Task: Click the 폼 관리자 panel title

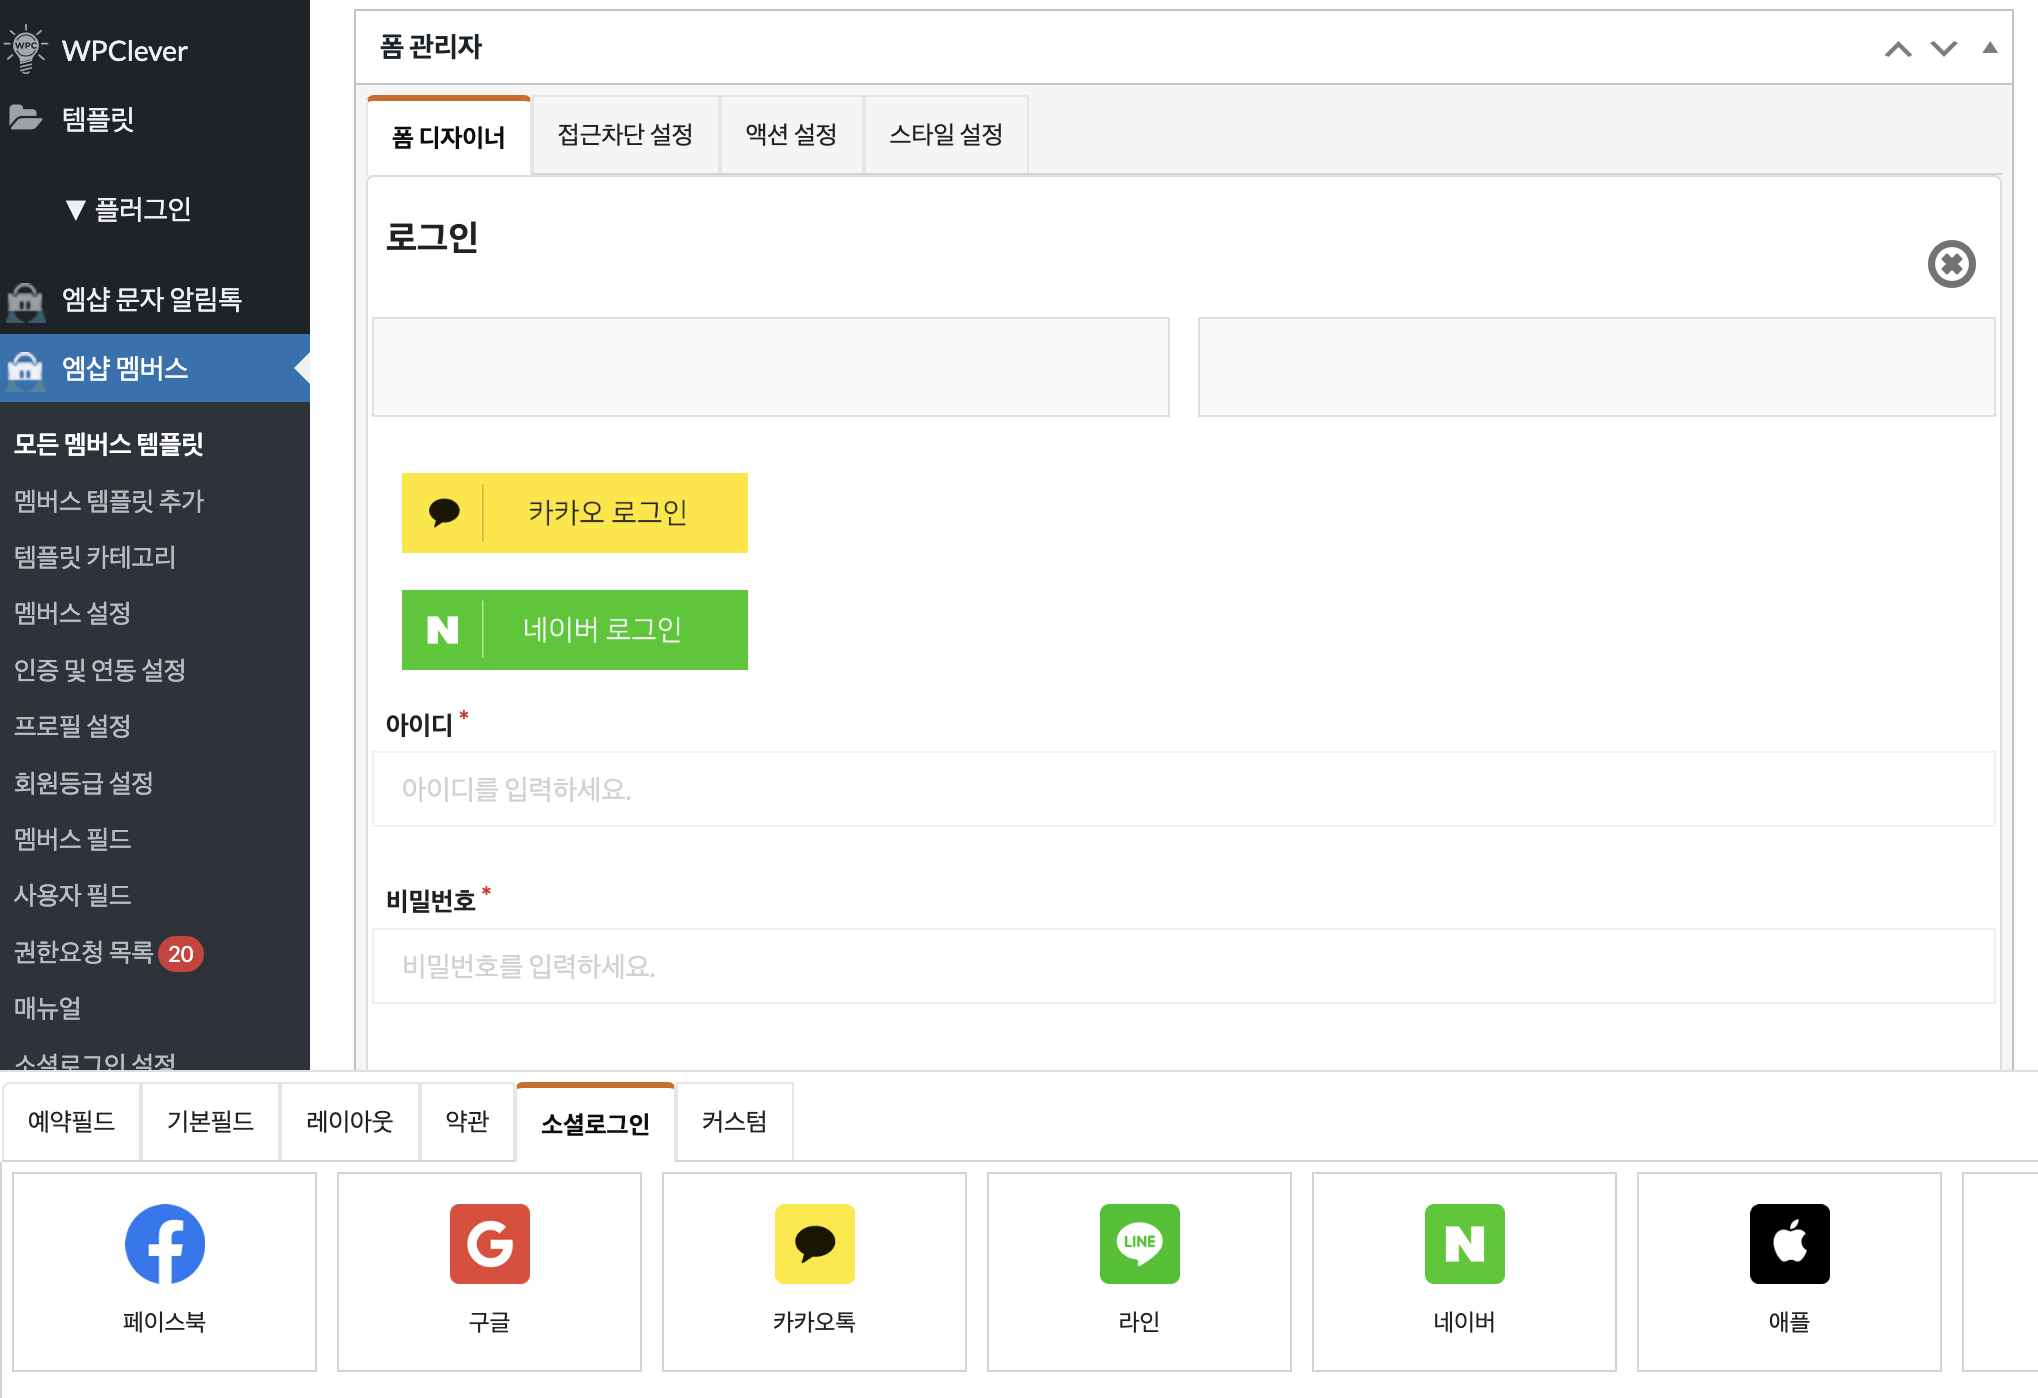Action: (x=431, y=47)
